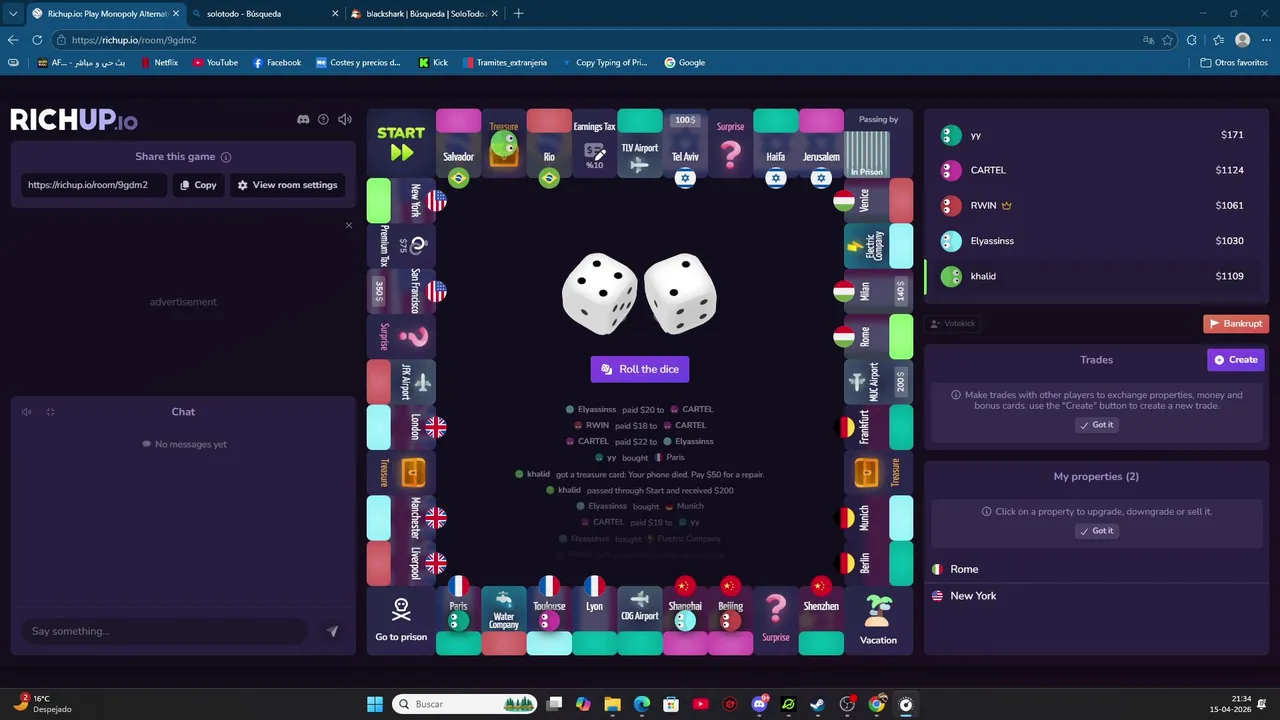Click the Vacation corner tile
Image resolution: width=1280 pixels, height=720 pixels.
(x=878, y=620)
